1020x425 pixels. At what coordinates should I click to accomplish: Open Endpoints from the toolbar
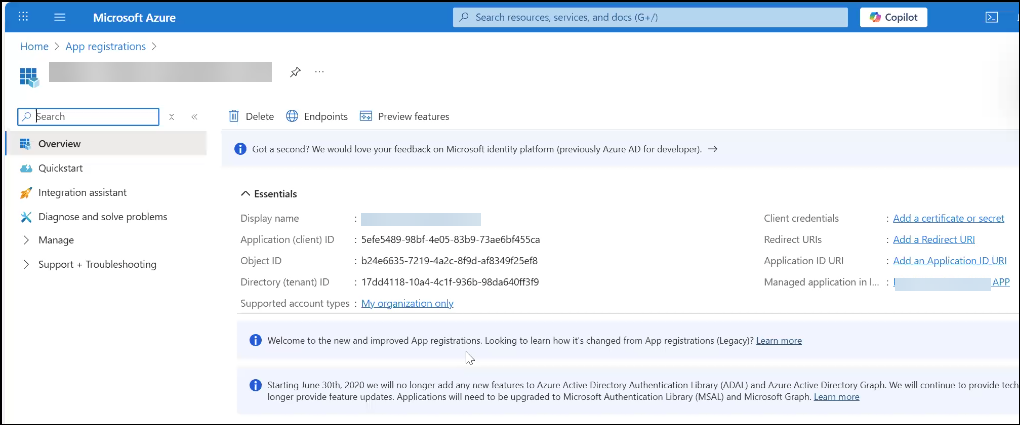317,117
